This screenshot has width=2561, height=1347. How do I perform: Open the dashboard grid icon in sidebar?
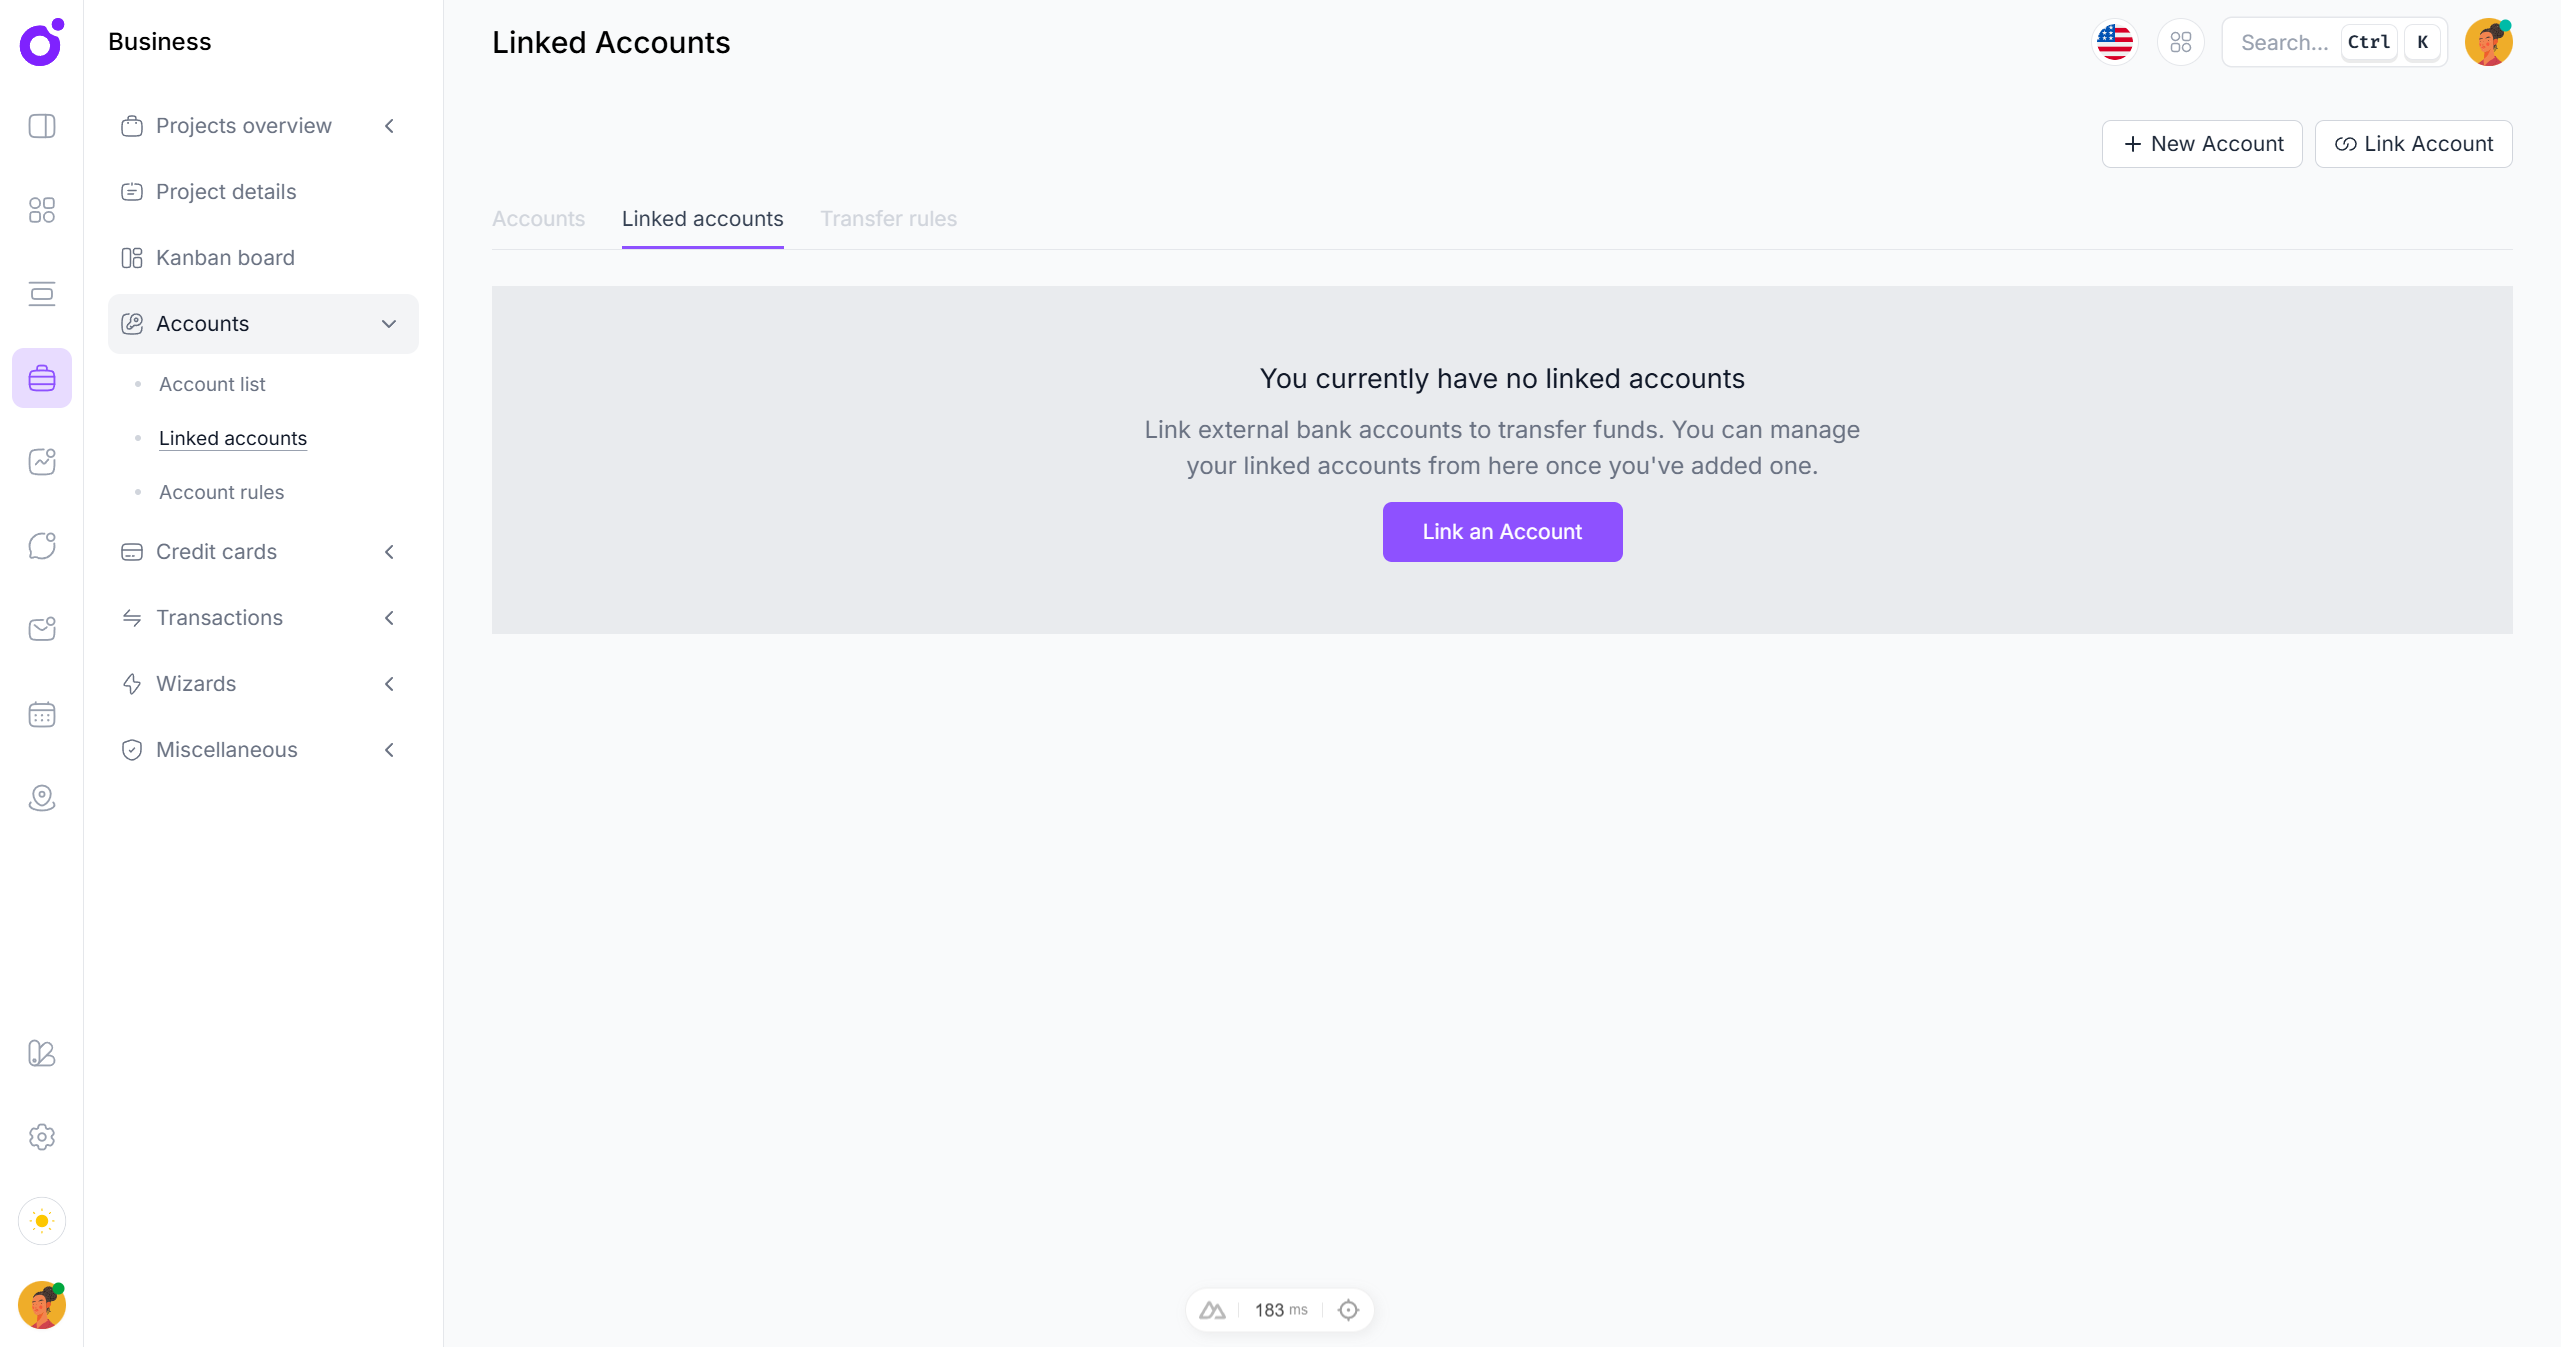[x=42, y=210]
